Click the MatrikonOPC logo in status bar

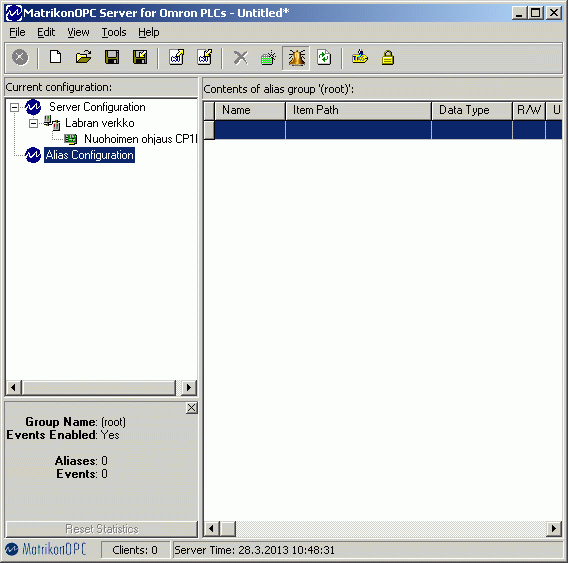point(46,549)
